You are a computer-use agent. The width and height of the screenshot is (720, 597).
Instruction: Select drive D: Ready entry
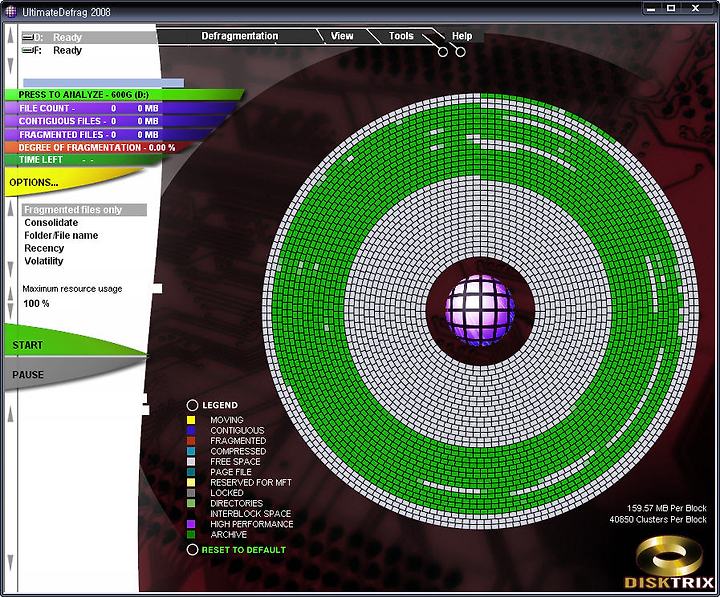coord(89,37)
